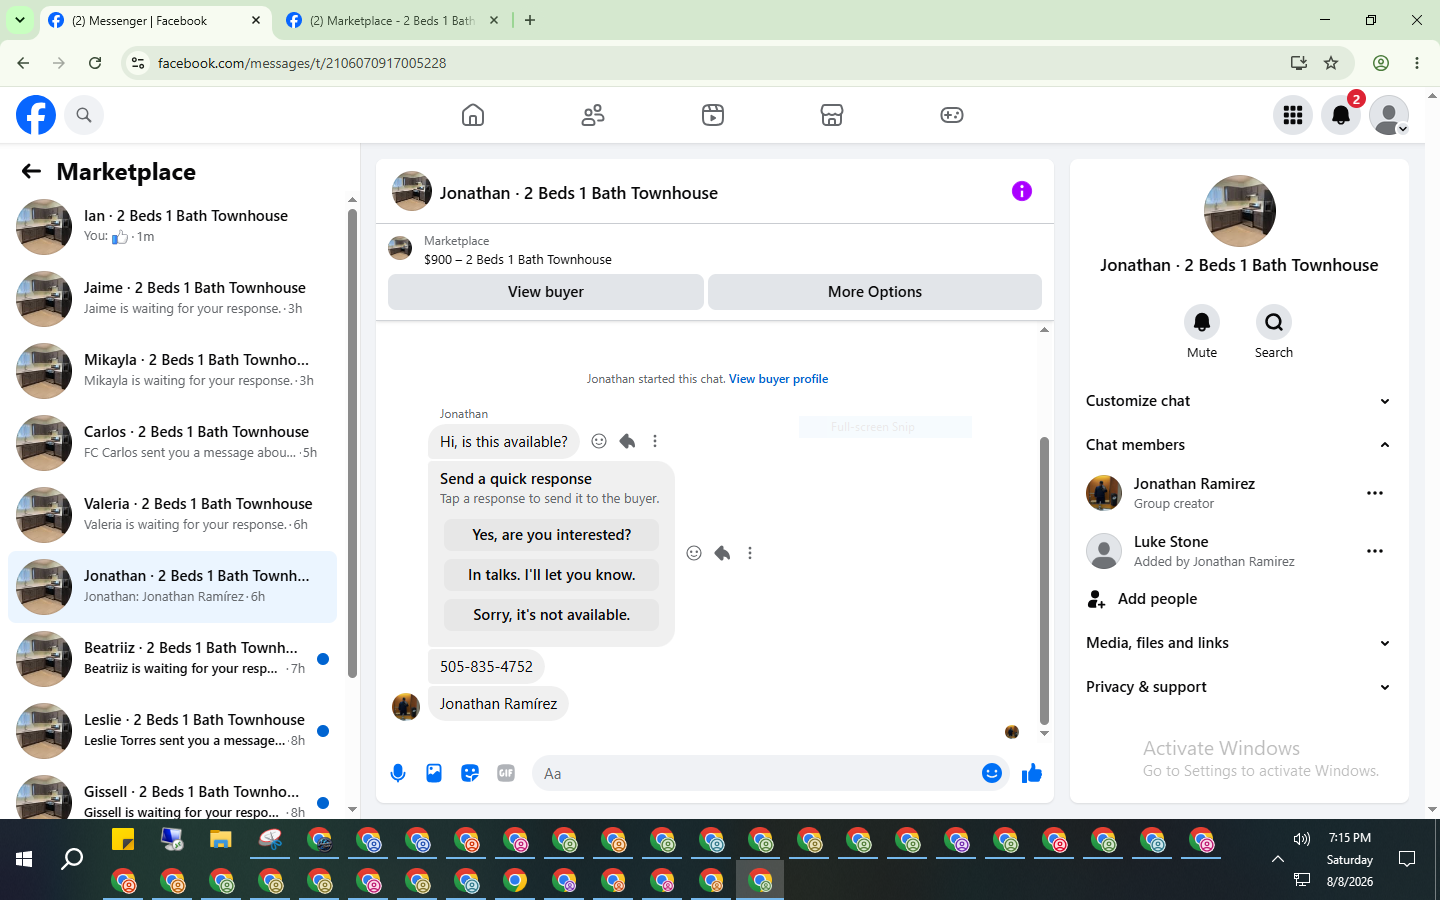This screenshot has width=1440, height=900.
Task: Open the Windows Start menu
Action: tap(24, 859)
